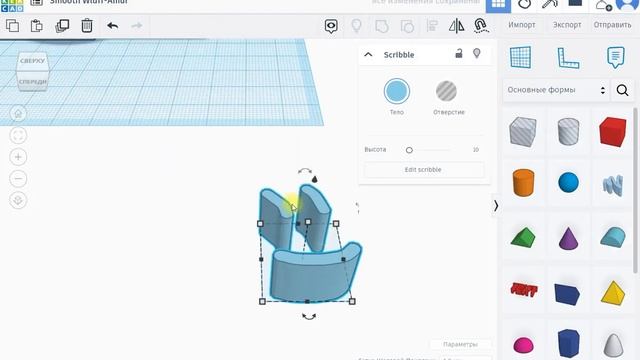The height and width of the screenshot is (360, 640).
Task: Undo the last action
Action: click(113, 26)
